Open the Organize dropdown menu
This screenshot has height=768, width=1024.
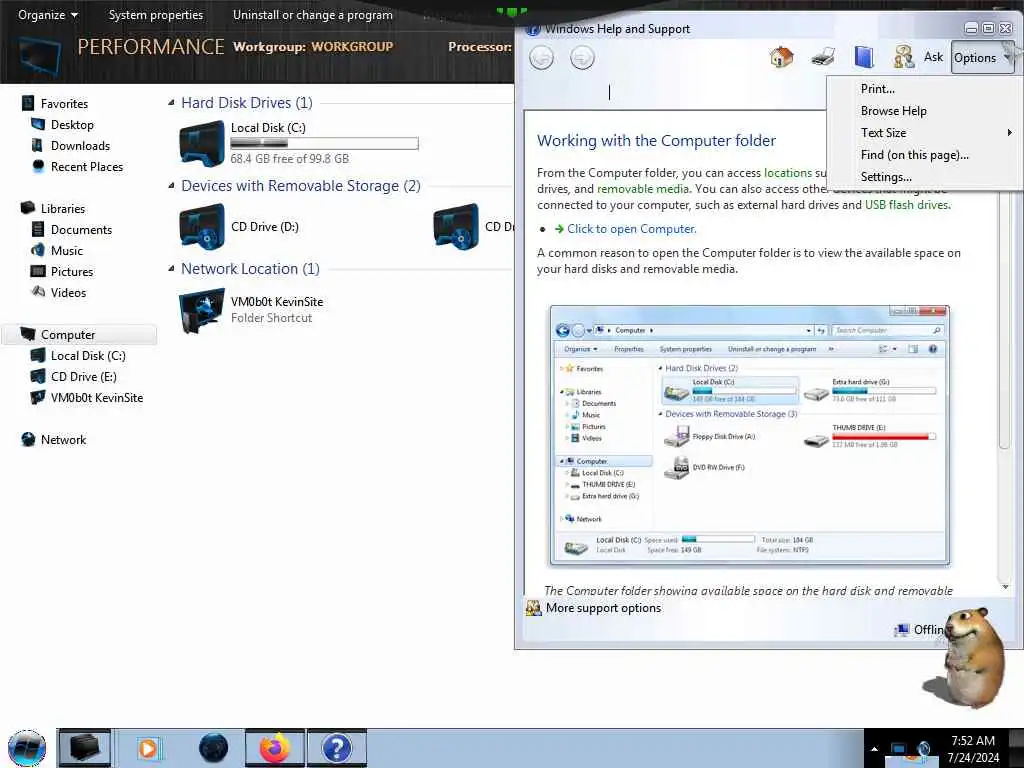coord(48,14)
